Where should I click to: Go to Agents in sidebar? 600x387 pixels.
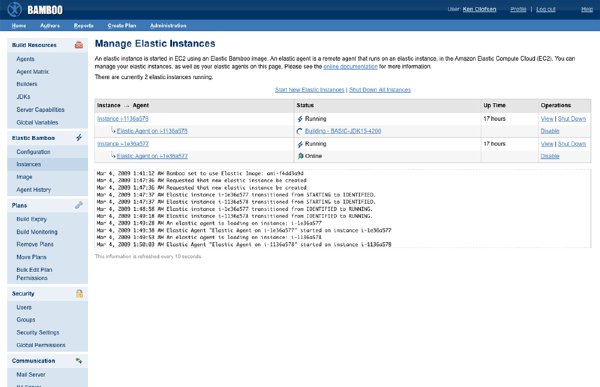tap(25, 59)
